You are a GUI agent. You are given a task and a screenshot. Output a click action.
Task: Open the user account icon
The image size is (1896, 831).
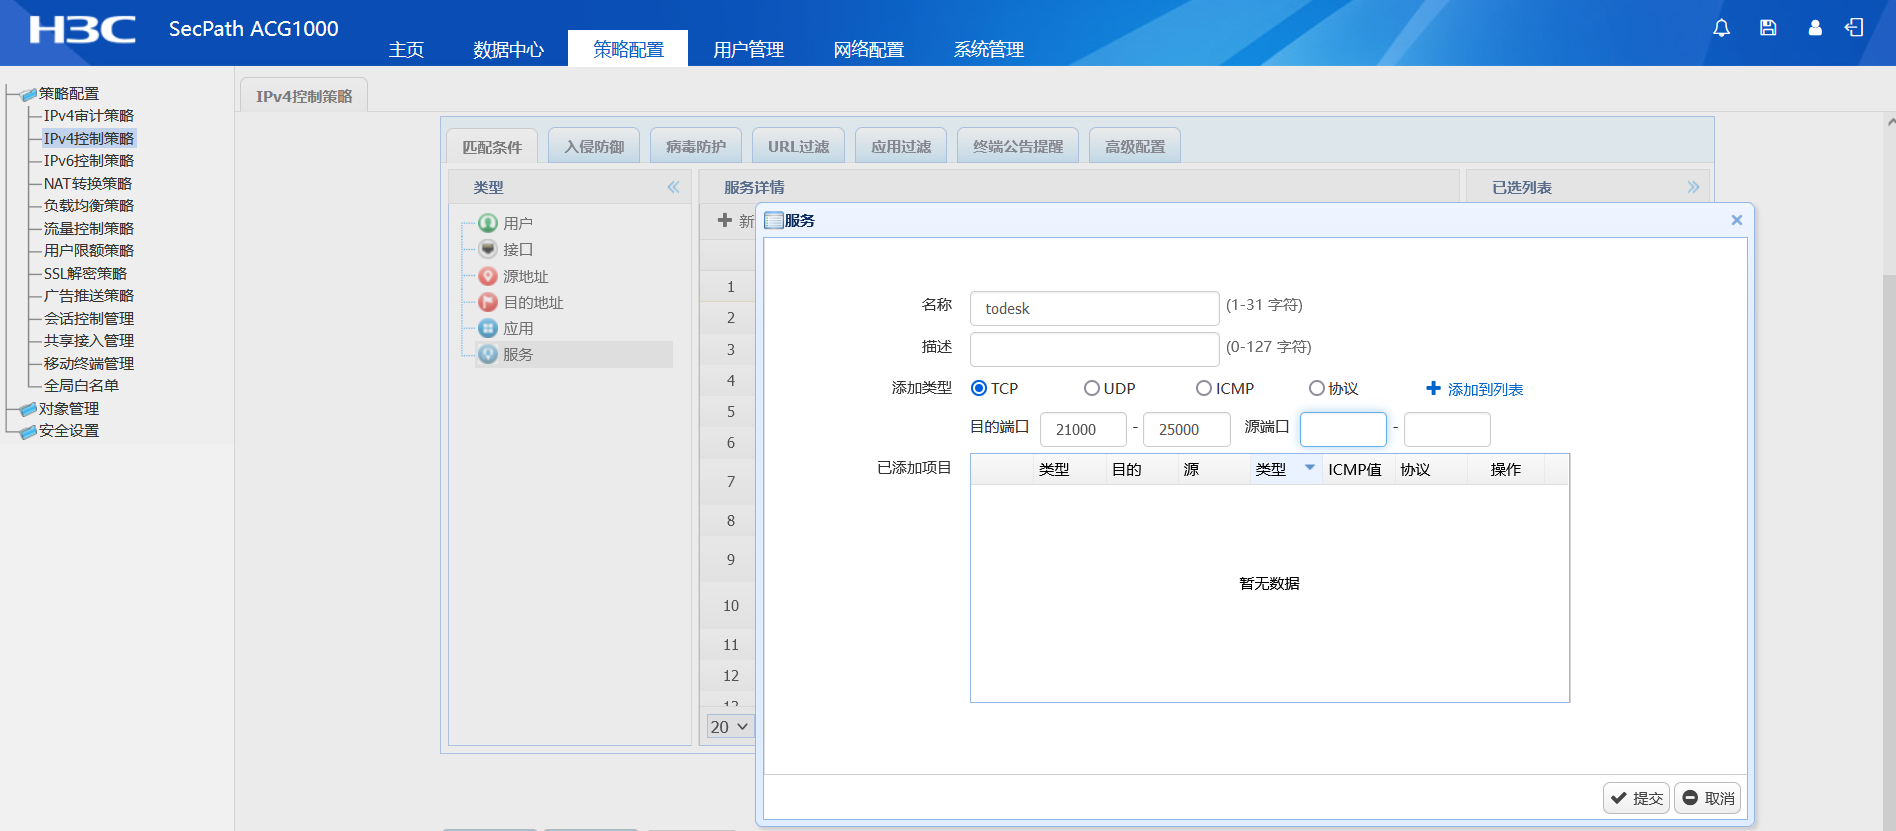click(1815, 28)
